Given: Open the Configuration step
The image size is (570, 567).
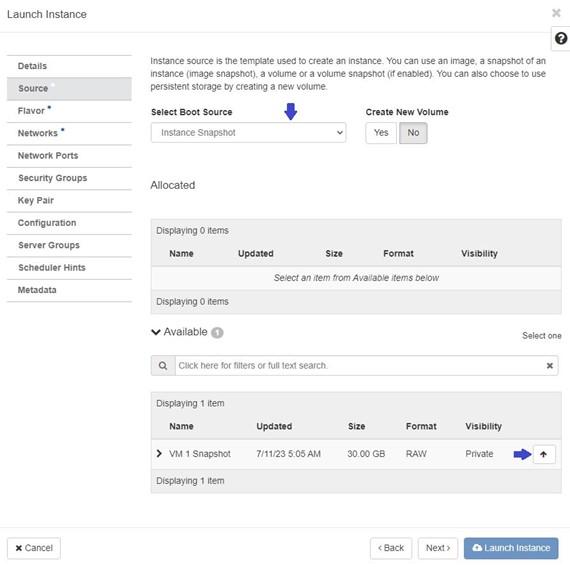Looking at the screenshot, I should click(x=69, y=223).
